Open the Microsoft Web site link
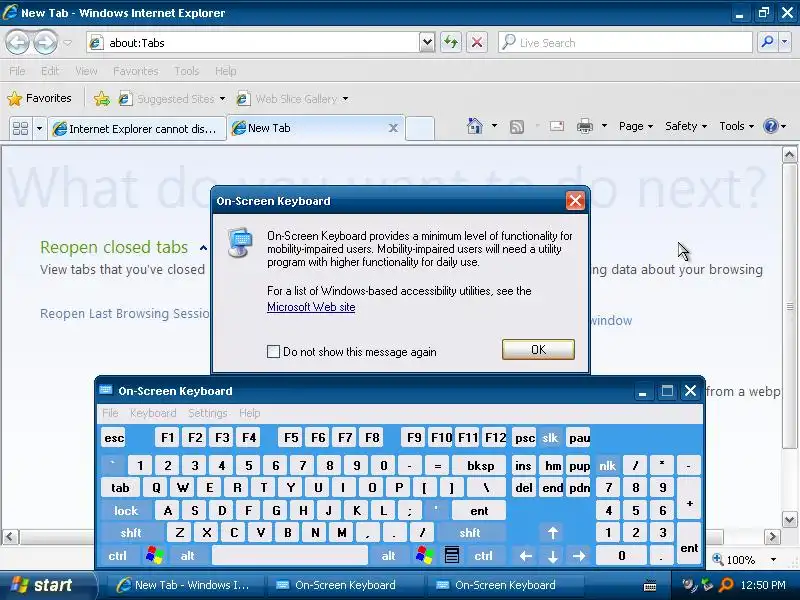The width and height of the screenshot is (800, 600). coord(311,307)
